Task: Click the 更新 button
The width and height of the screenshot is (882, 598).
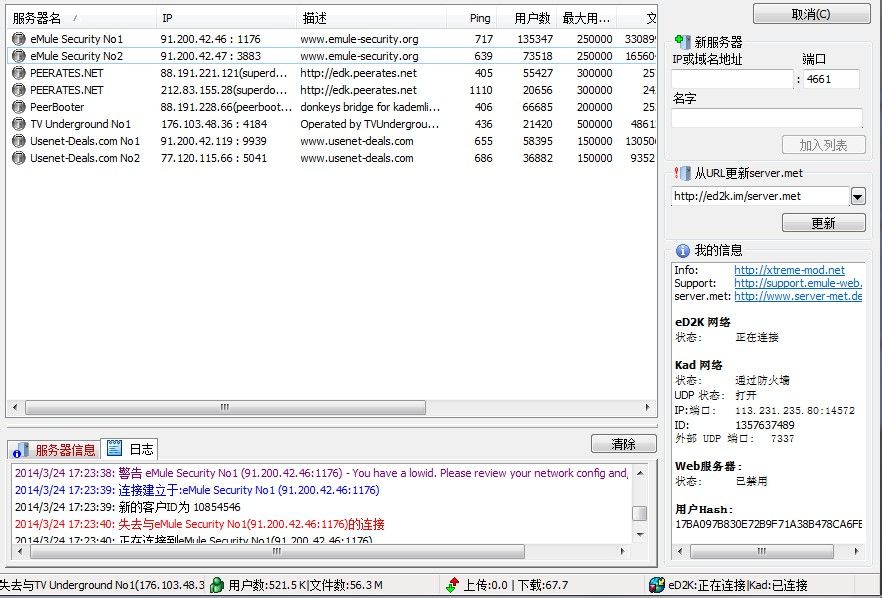Action: (824, 223)
